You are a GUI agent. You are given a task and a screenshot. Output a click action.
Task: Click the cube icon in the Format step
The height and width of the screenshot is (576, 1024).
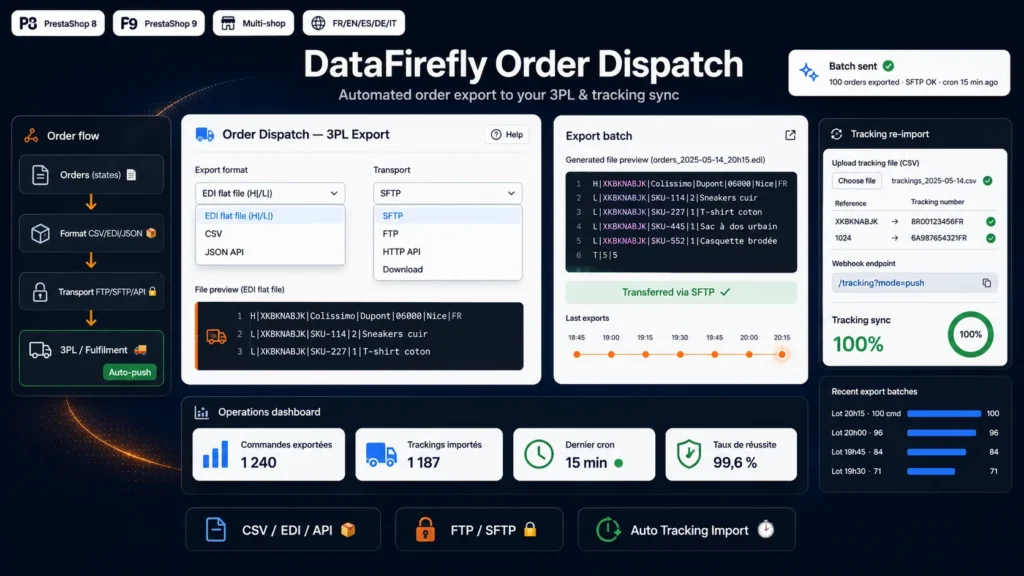[40, 233]
